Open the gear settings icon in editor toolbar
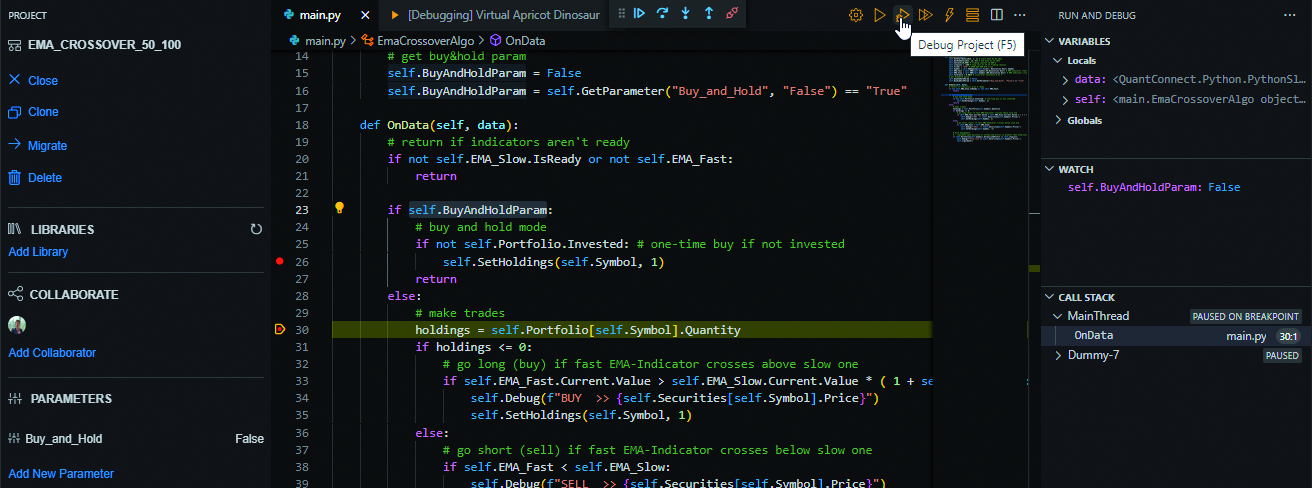1312x488 pixels. click(x=856, y=15)
